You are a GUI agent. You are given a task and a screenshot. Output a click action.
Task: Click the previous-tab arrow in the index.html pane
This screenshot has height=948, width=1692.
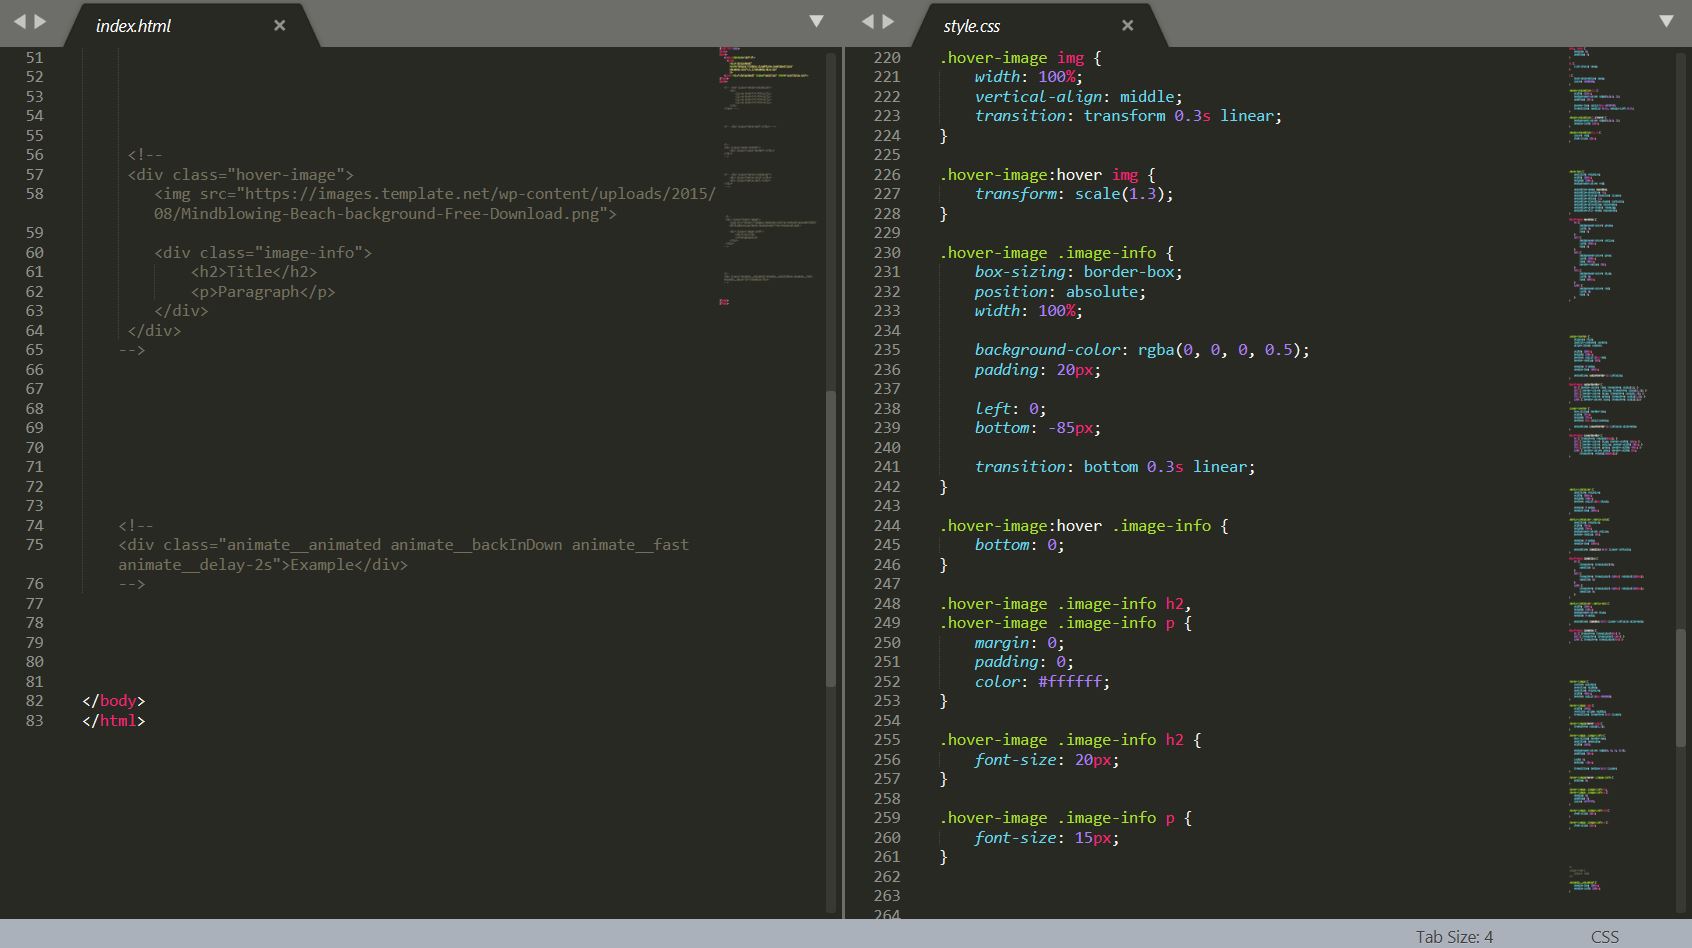click(19, 21)
